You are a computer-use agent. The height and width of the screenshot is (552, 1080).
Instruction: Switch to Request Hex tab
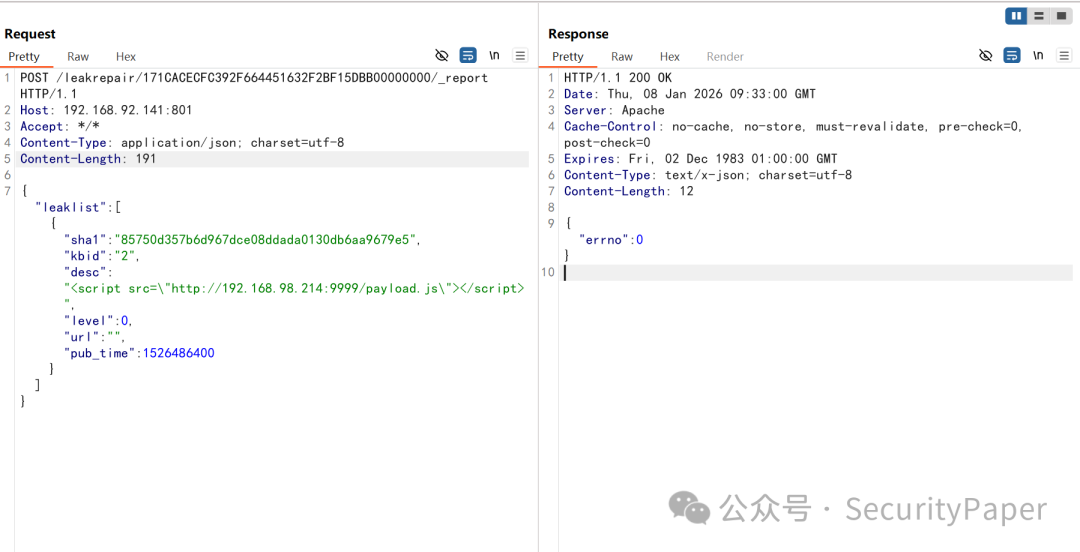125,57
